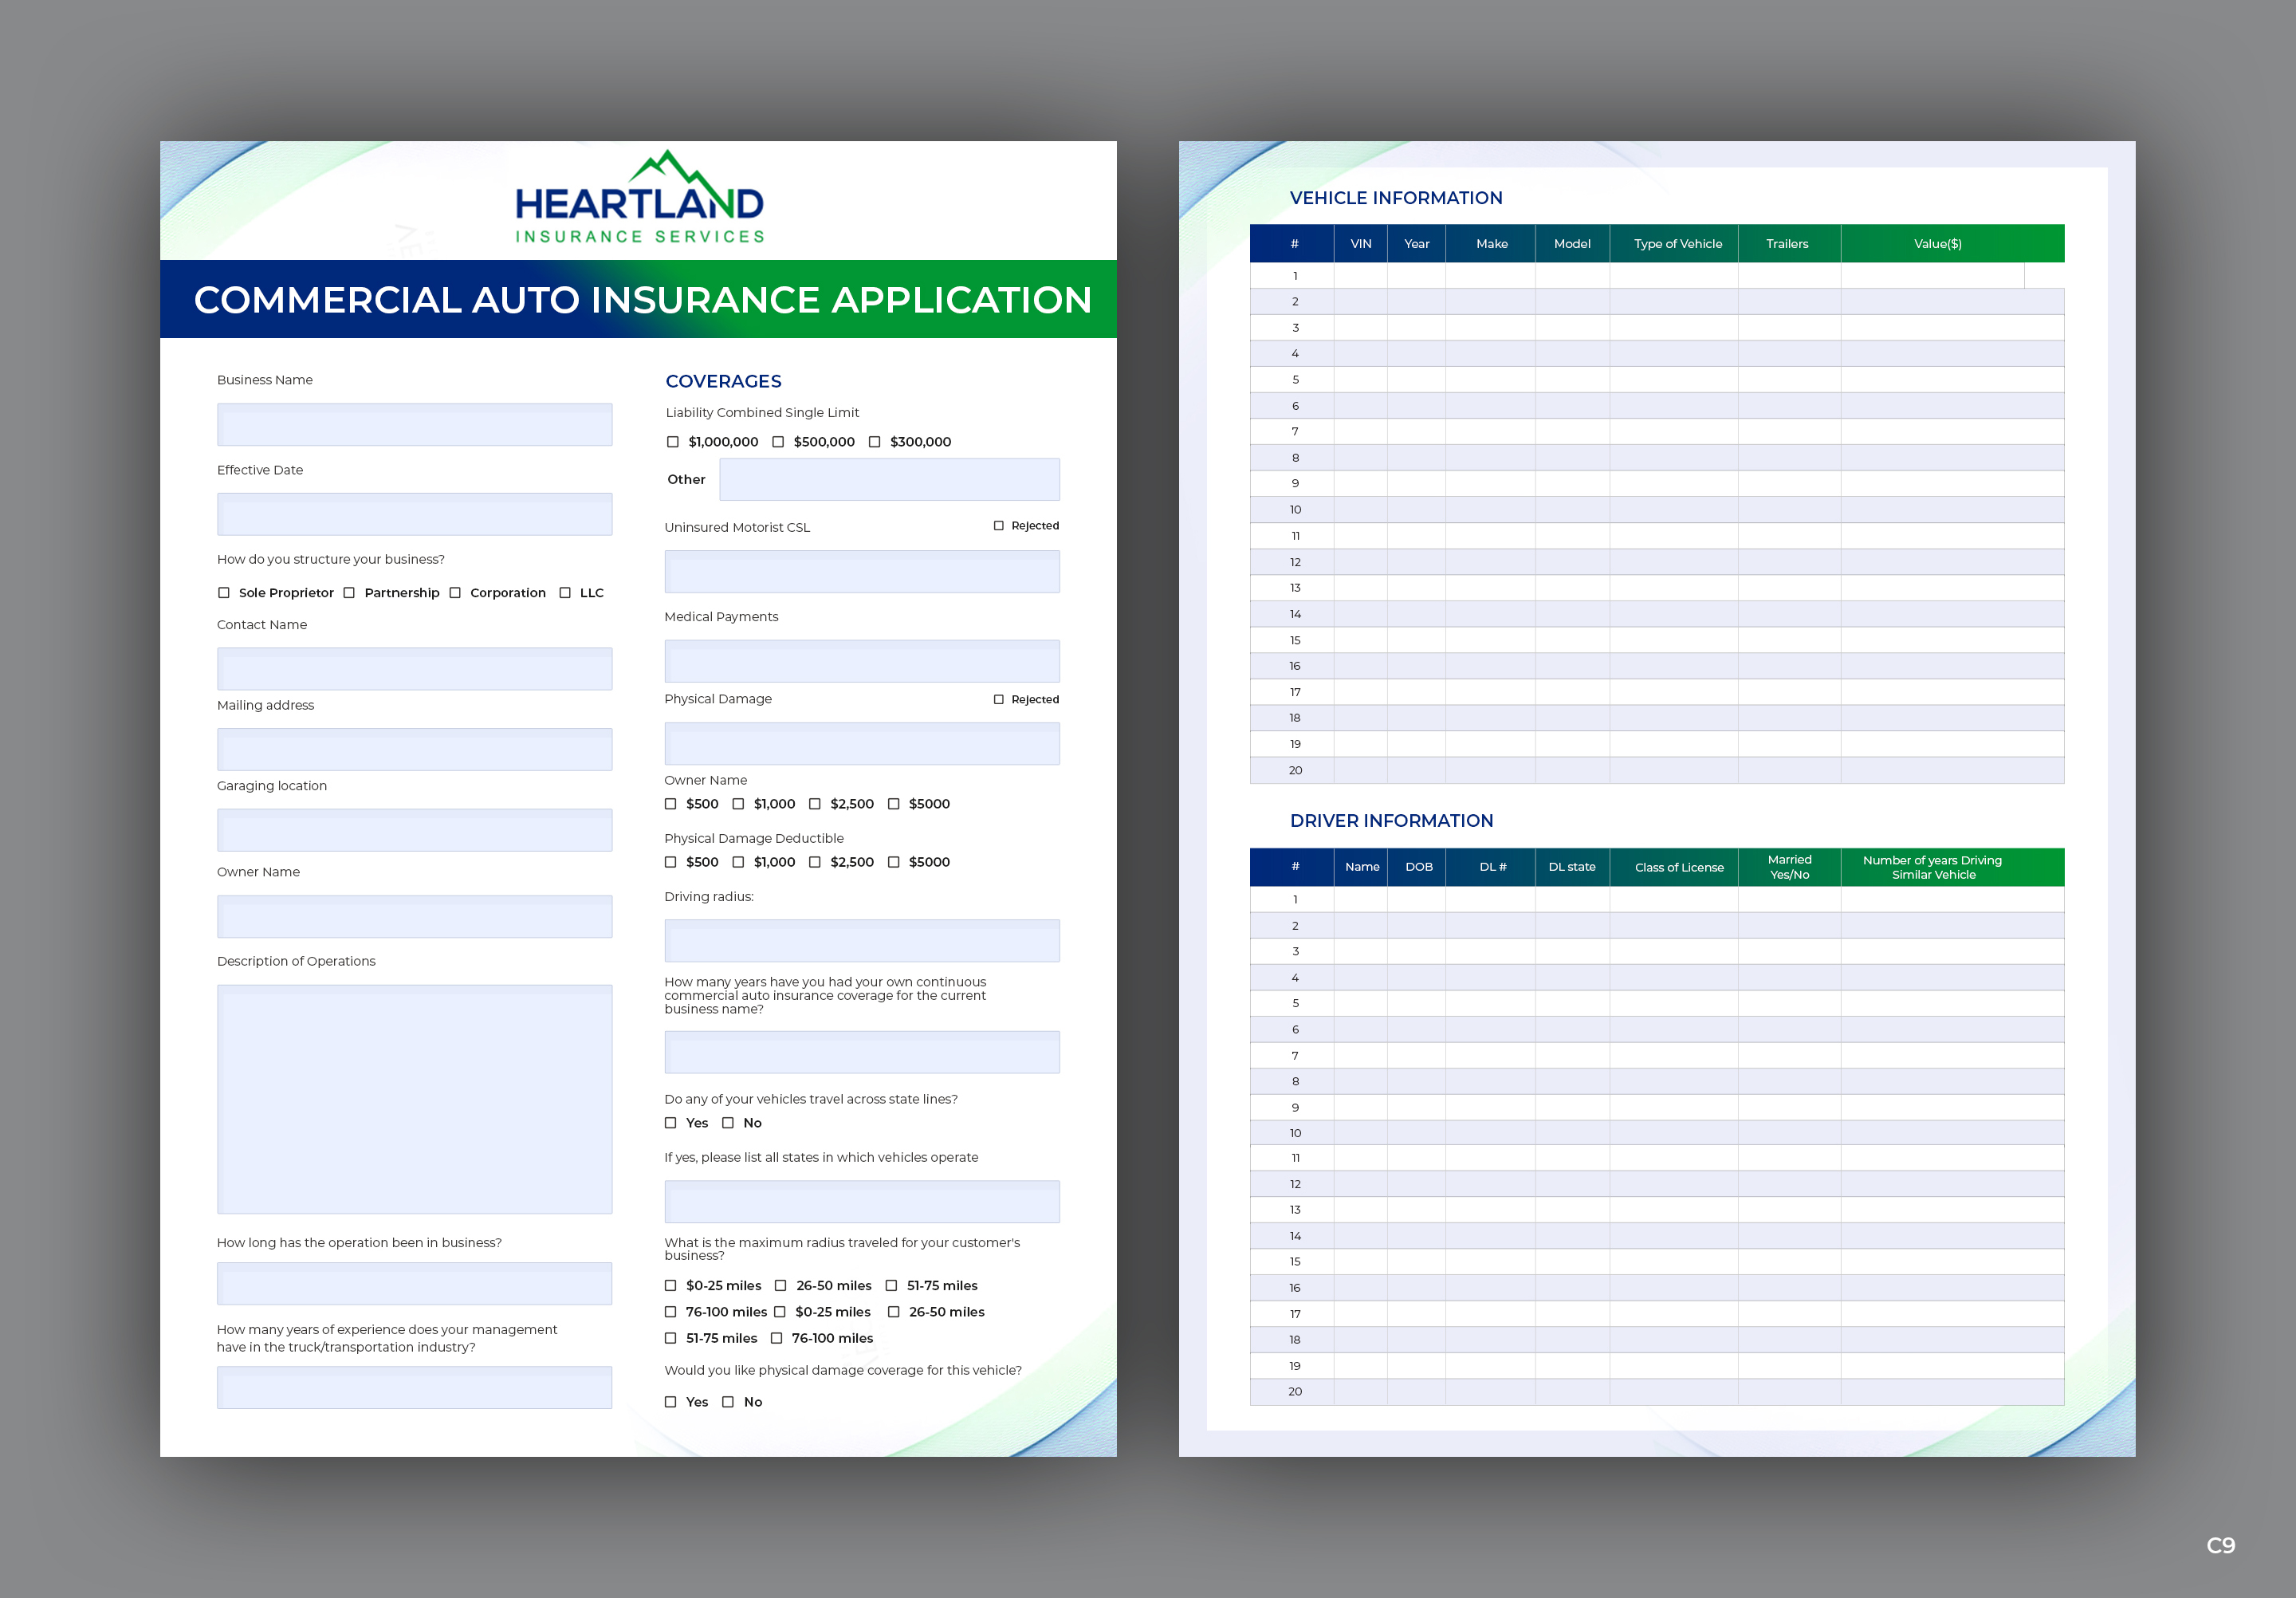
Task: Click the Class of License column header
Action: coord(1675,867)
